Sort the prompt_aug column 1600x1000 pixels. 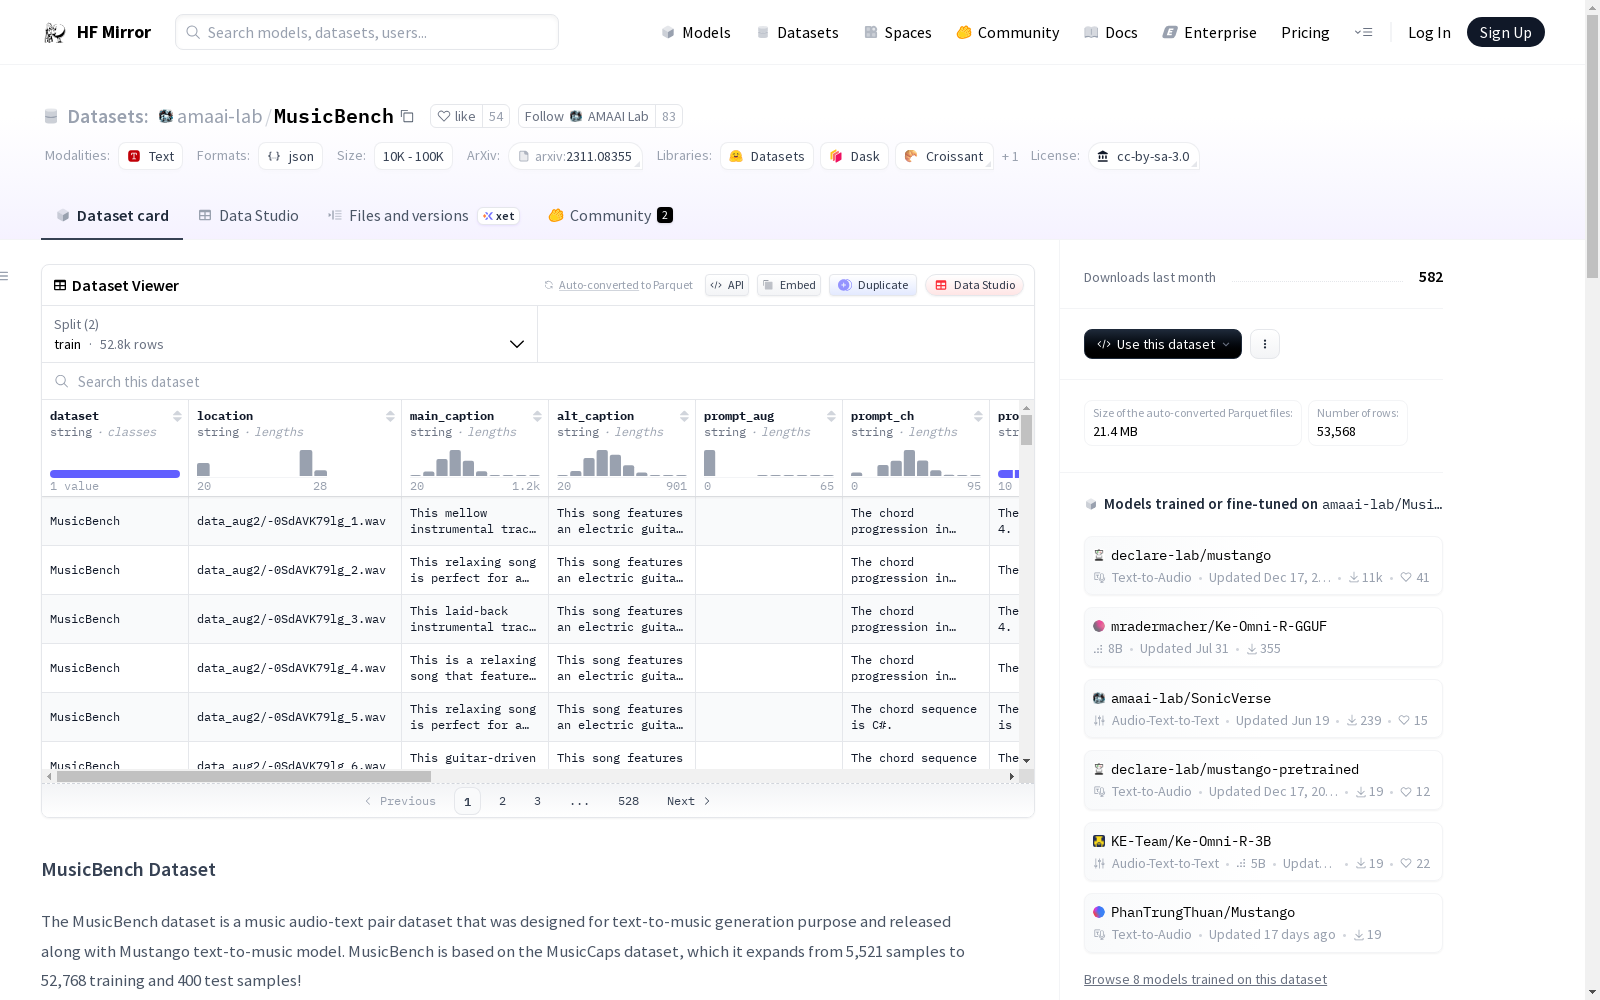point(831,416)
